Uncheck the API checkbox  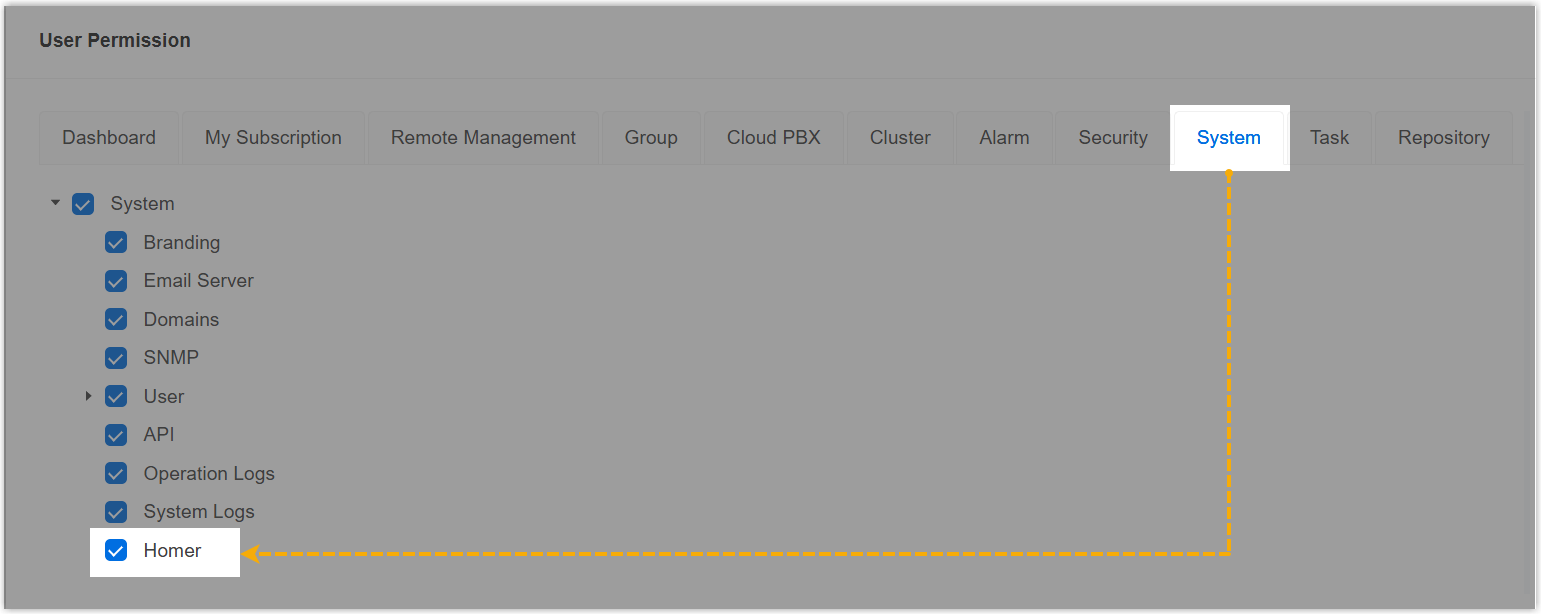click(116, 435)
